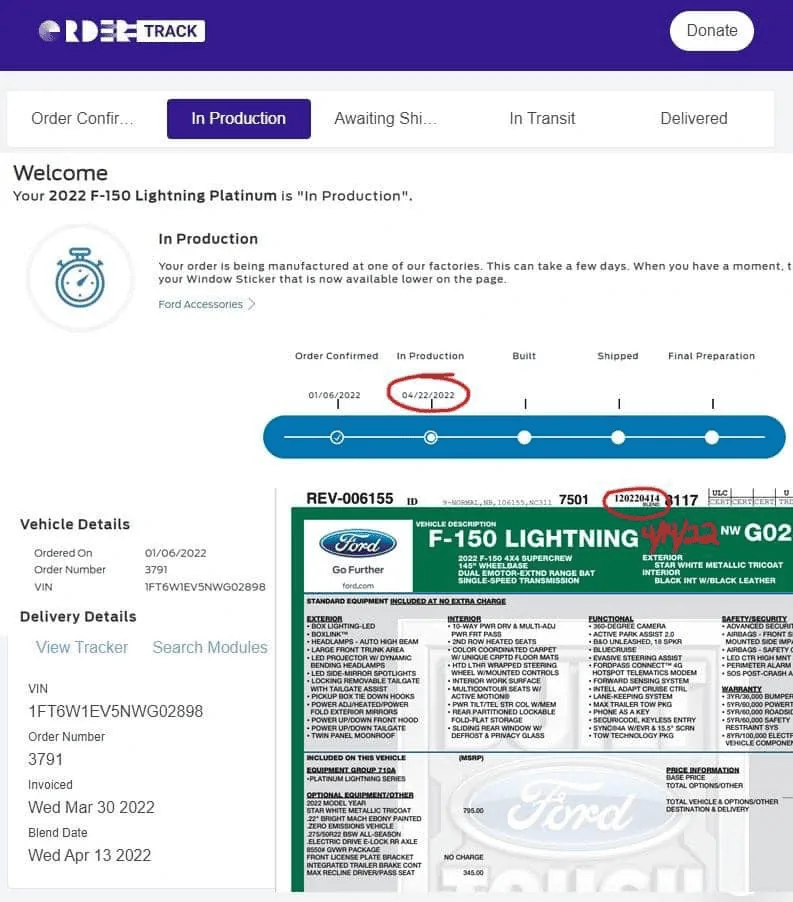This screenshot has width=793, height=902.
Task: Click the Shipped label above the progress bar
Action: point(618,356)
